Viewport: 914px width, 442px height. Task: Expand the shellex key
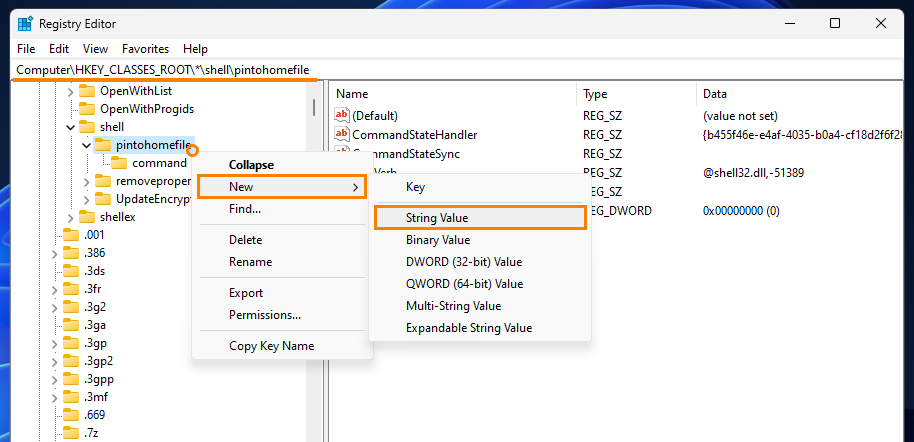coord(71,218)
